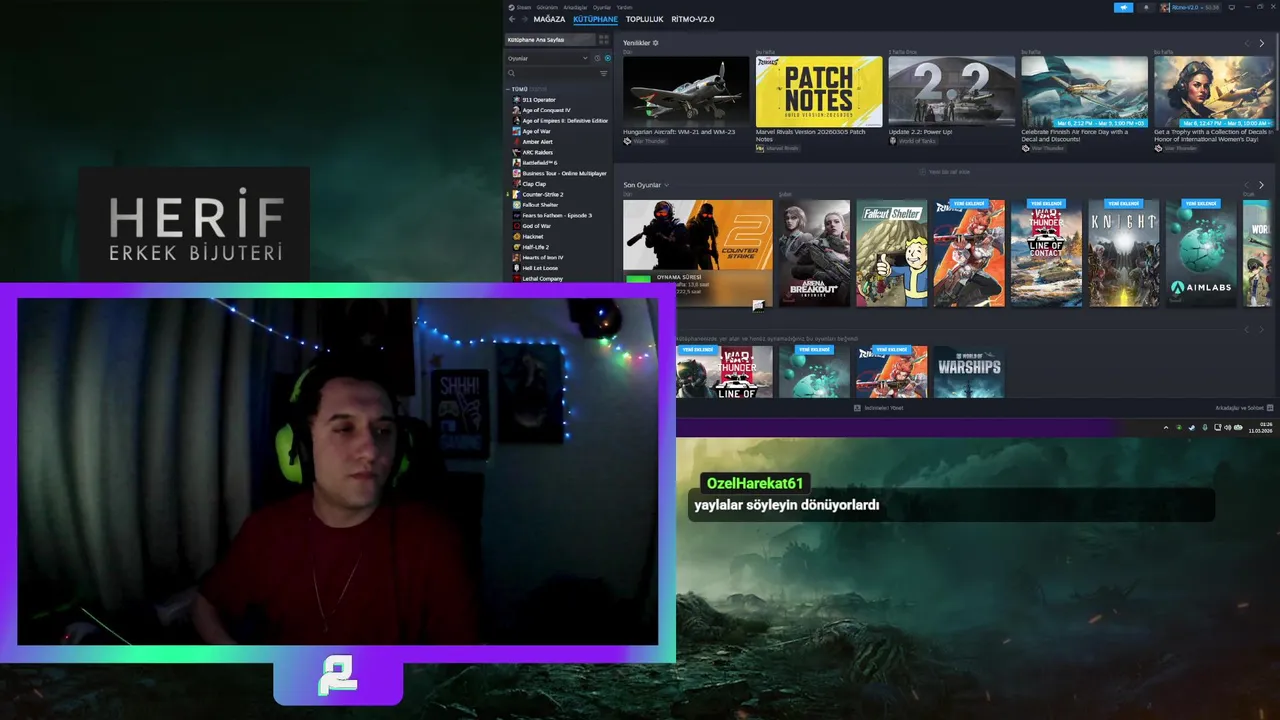
Task: Collapse the TÜMÜ games list
Action: tap(509, 89)
